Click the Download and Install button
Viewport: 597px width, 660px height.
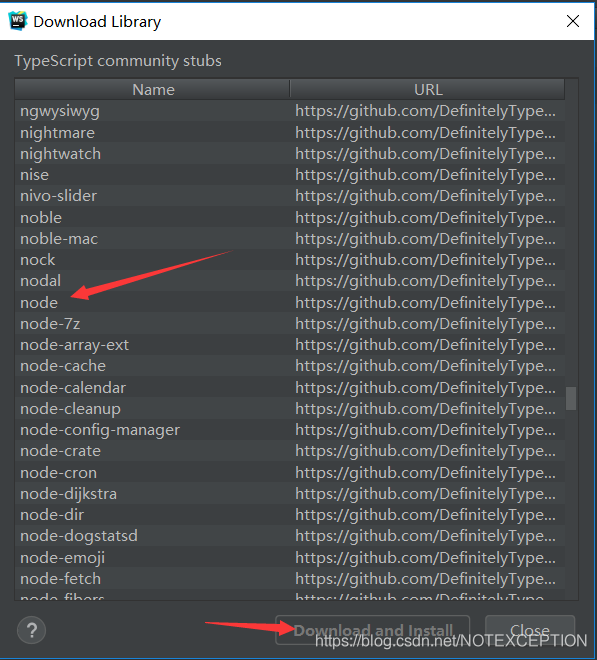point(373,630)
